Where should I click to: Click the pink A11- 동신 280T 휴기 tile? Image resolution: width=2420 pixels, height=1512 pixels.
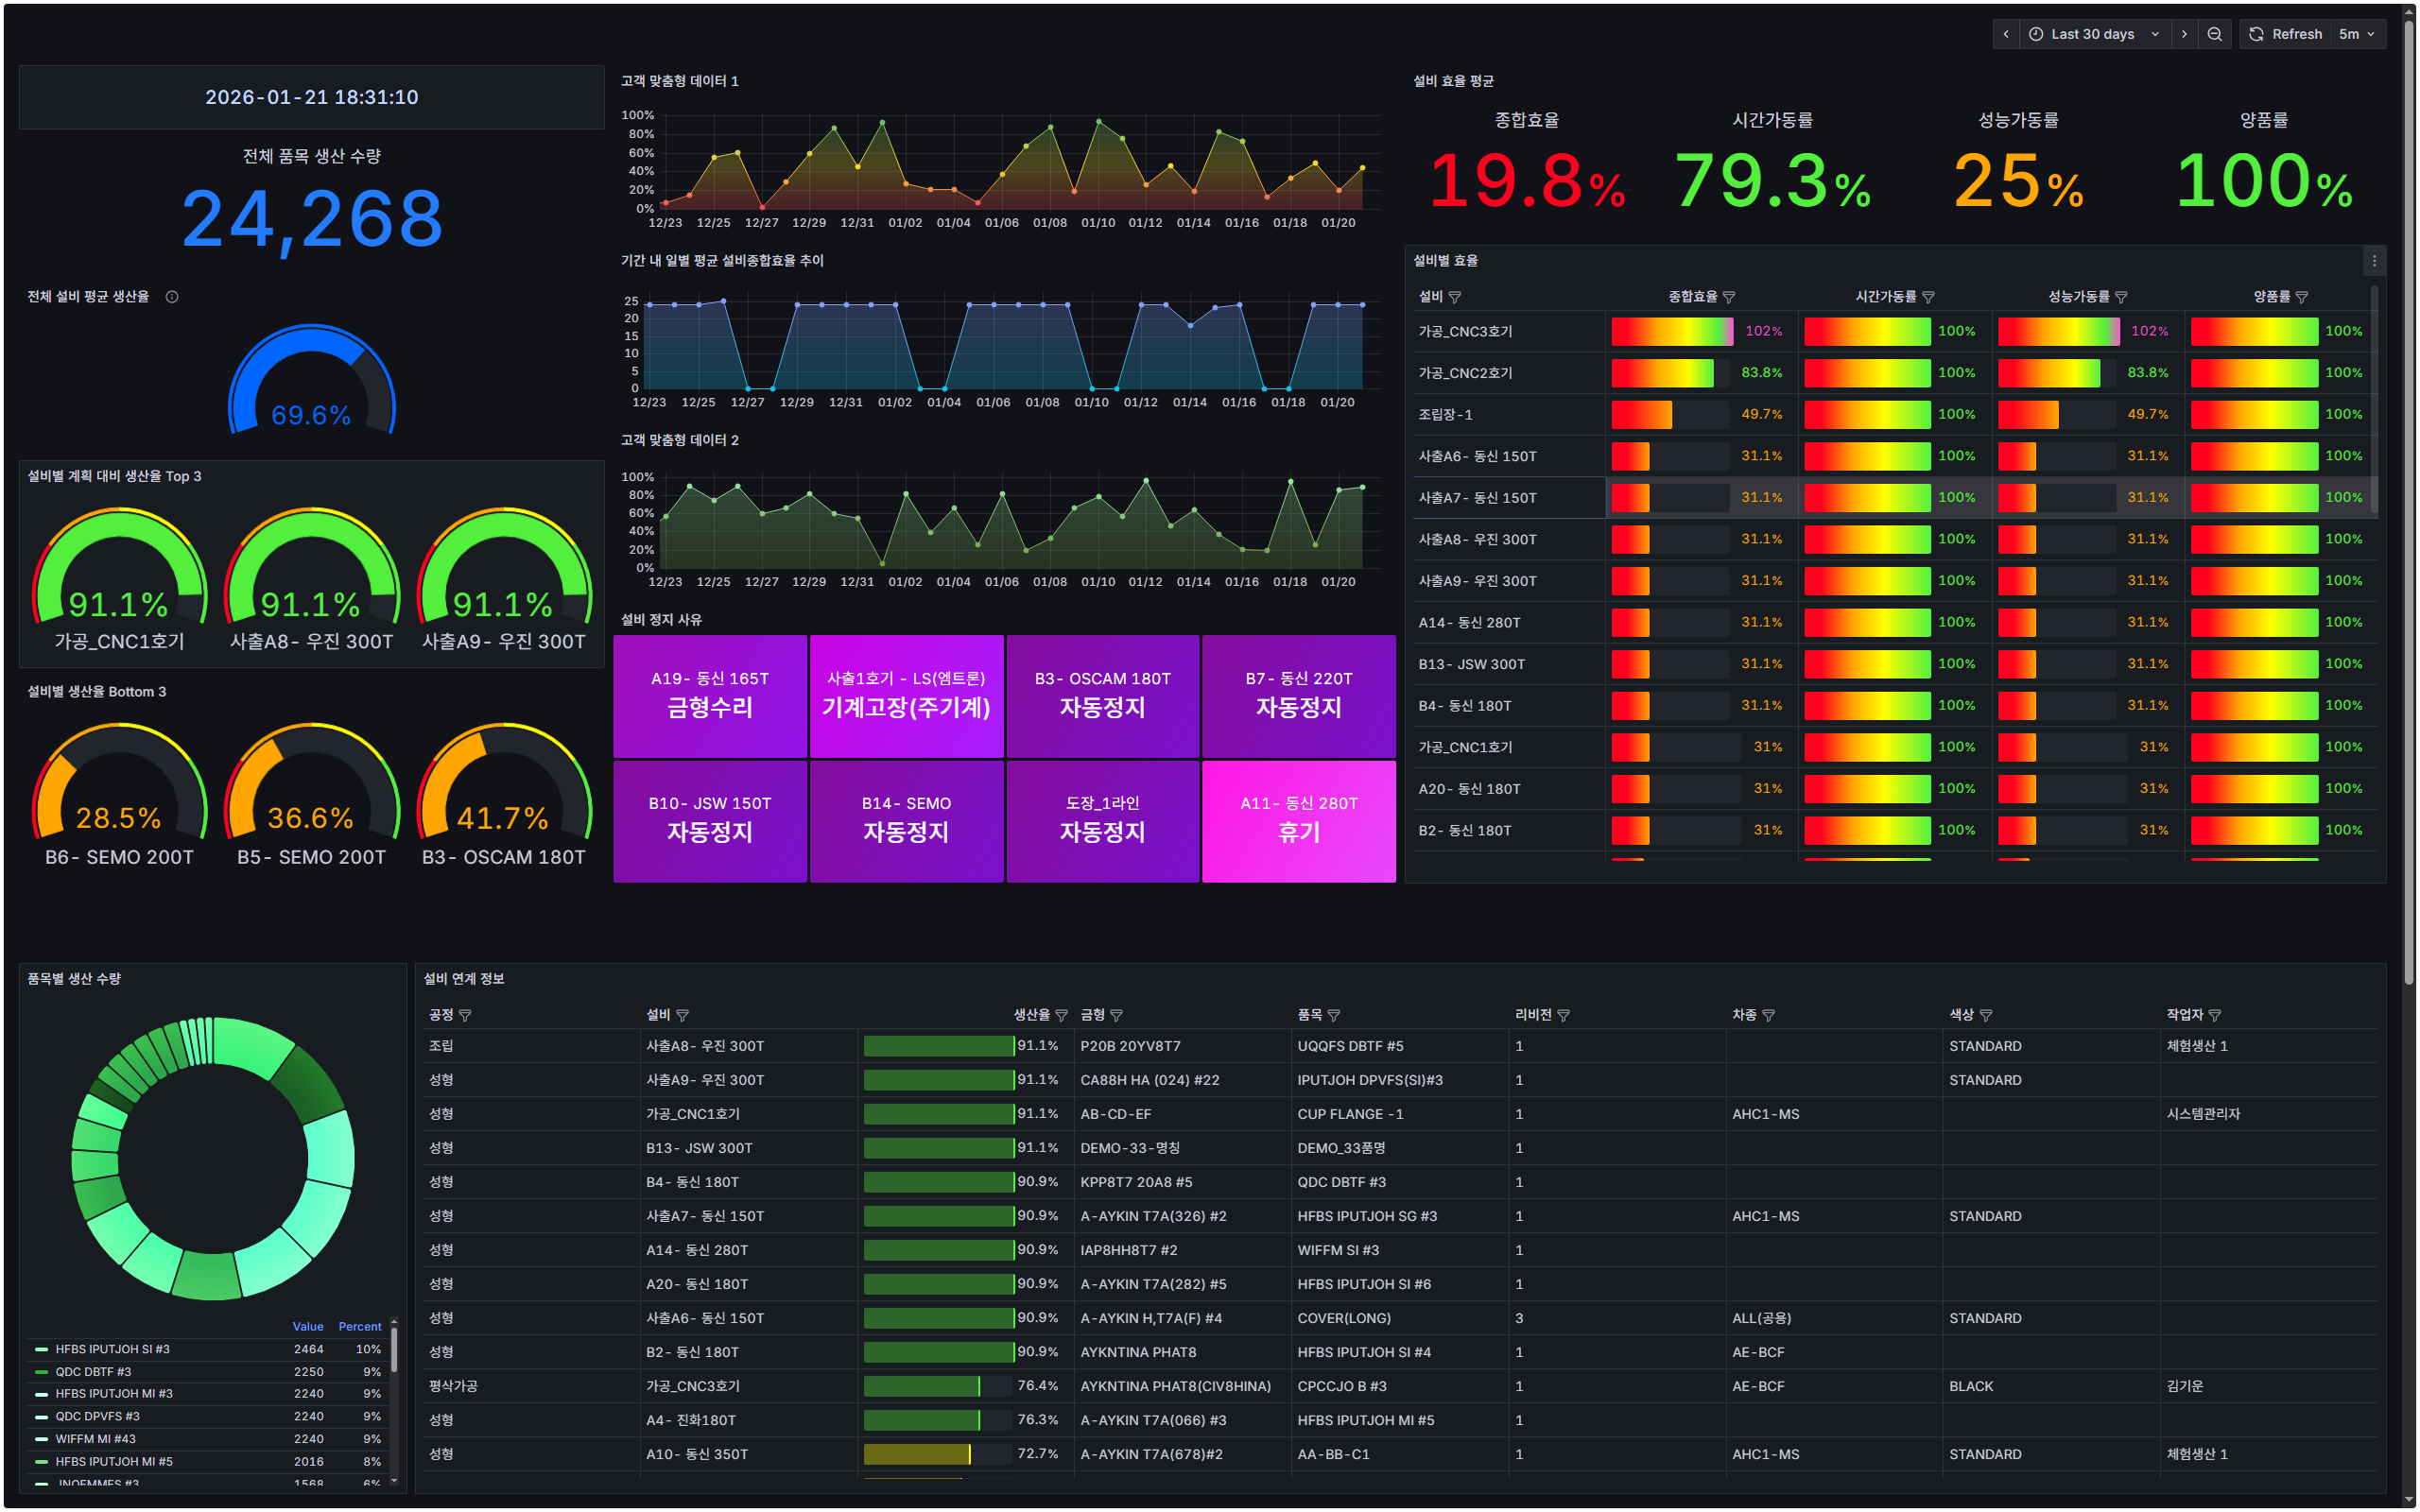(x=1298, y=820)
